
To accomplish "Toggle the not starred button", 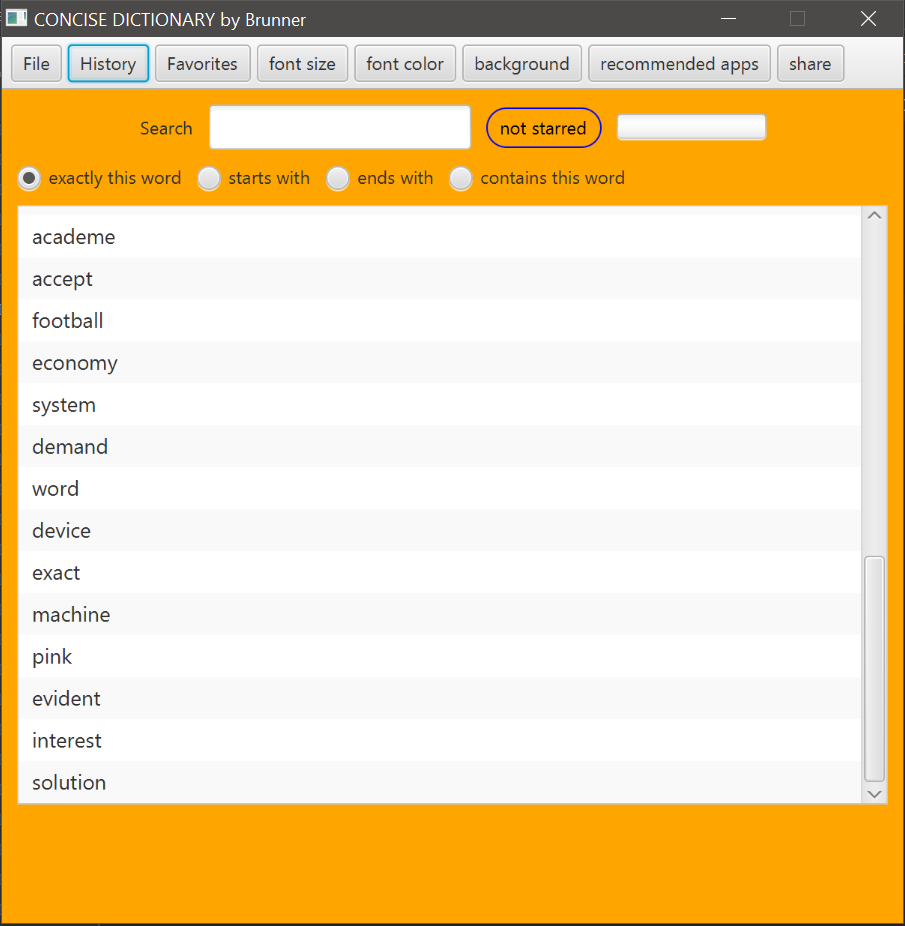I will [x=543, y=128].
